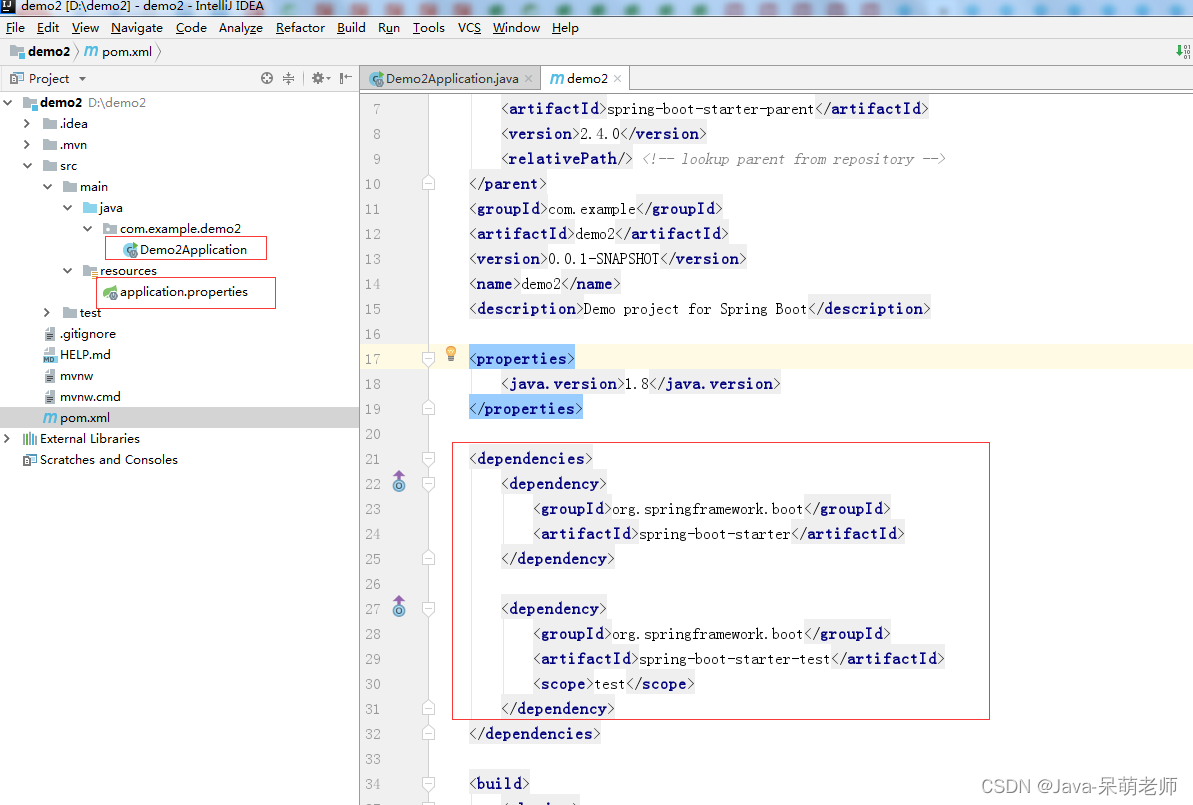Select Scratches and Consoles node
Viewport: 1193px width, 805px height.
pos(109,460)
